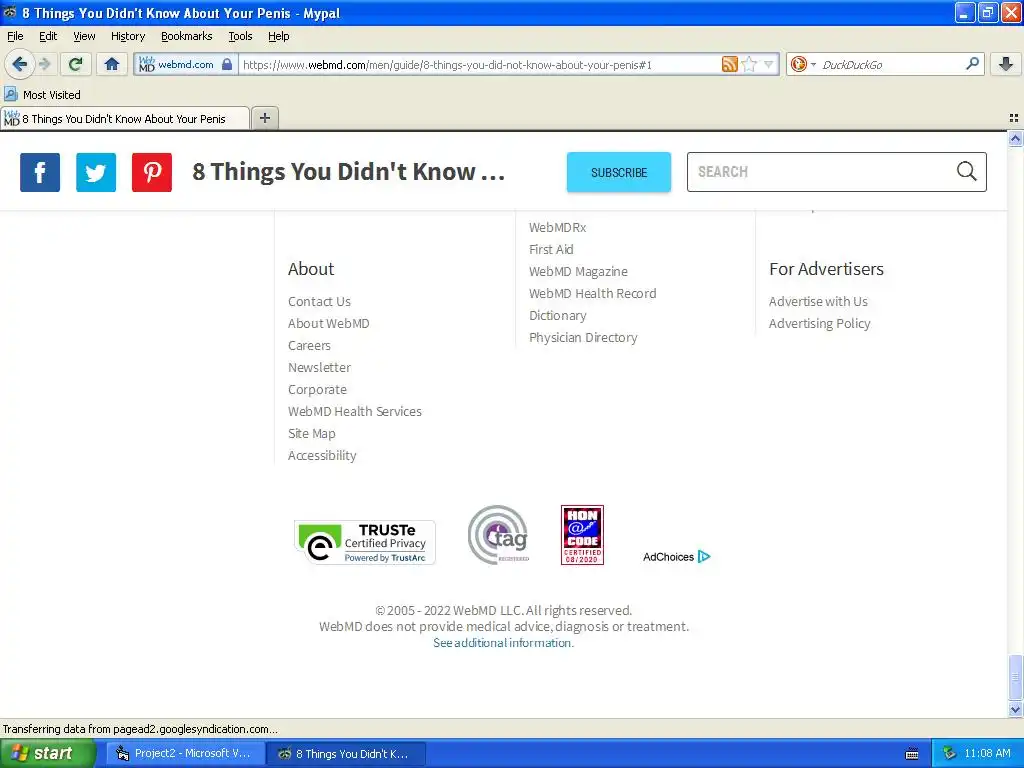
Task: Open the Bookmarks menu
Action: [187, 36]
